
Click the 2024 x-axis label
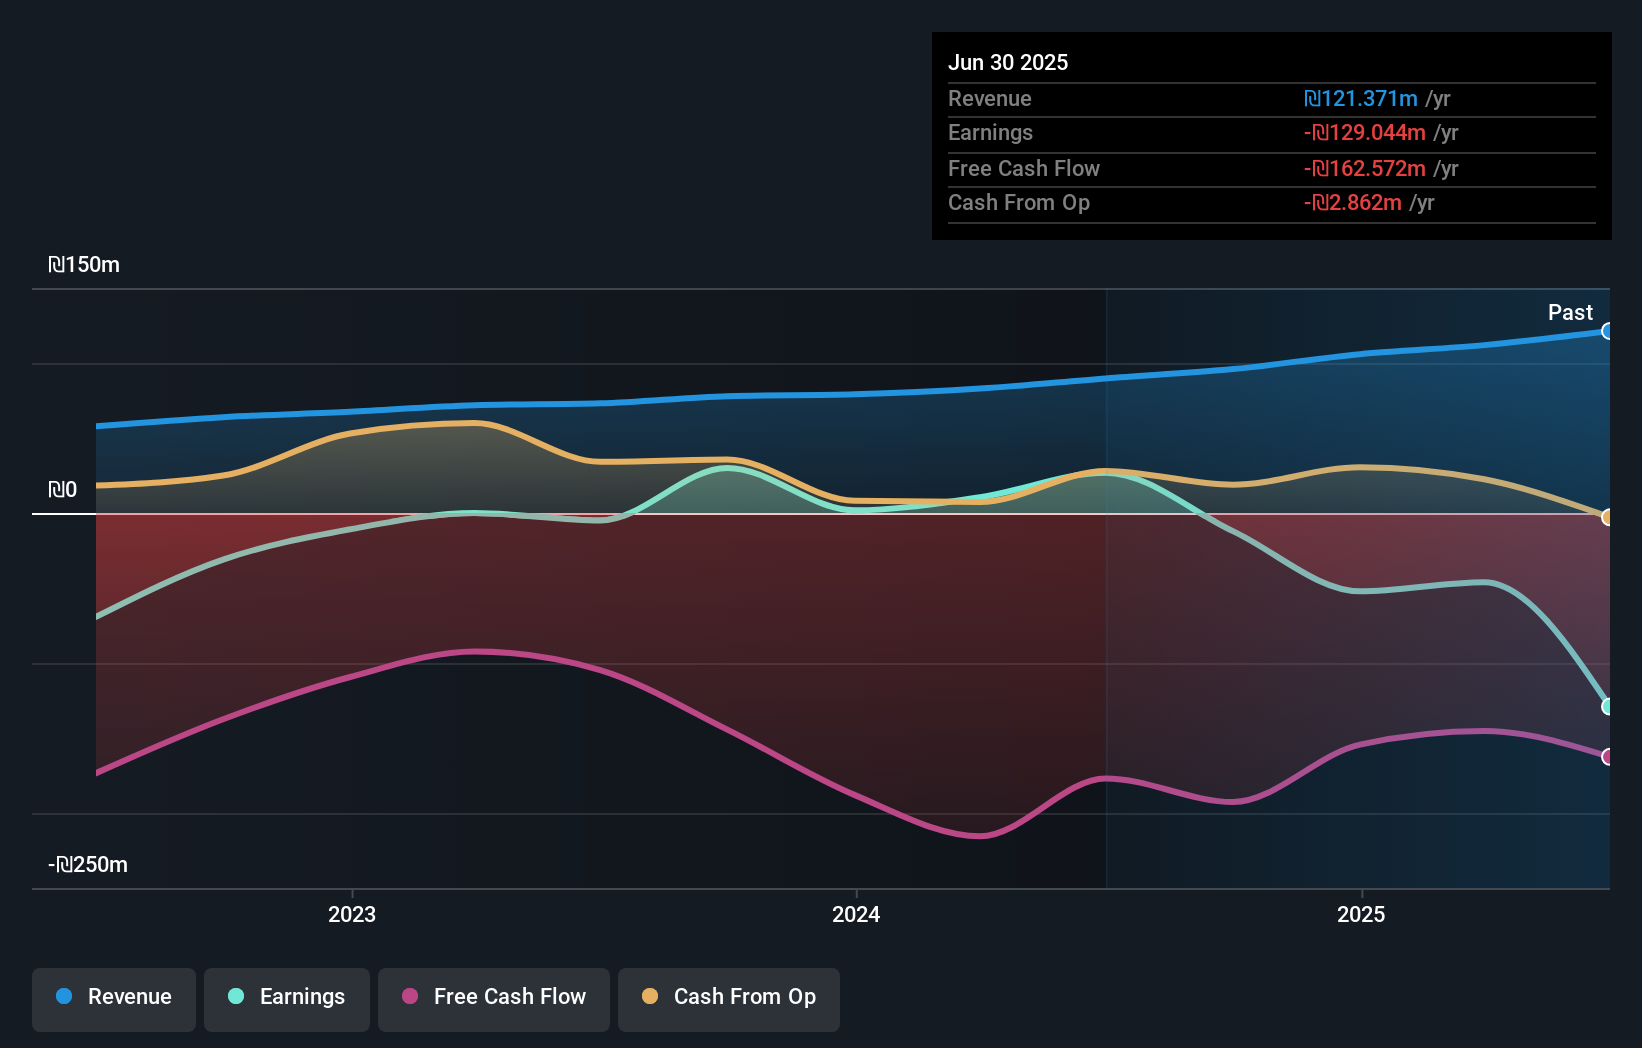point(856,914)
